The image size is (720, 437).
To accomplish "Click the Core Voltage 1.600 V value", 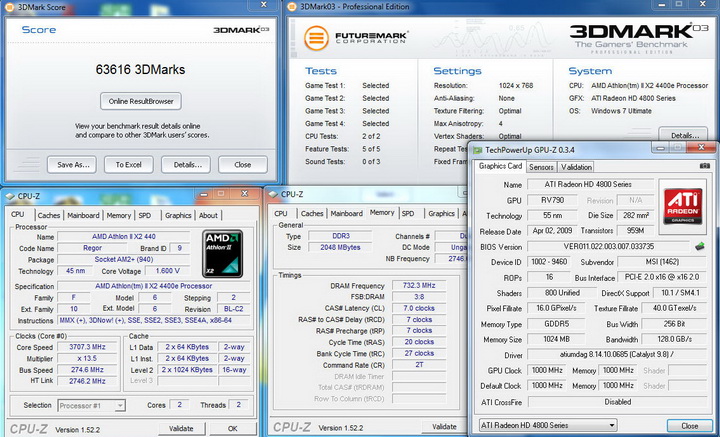I will click(x=167, y=271).
